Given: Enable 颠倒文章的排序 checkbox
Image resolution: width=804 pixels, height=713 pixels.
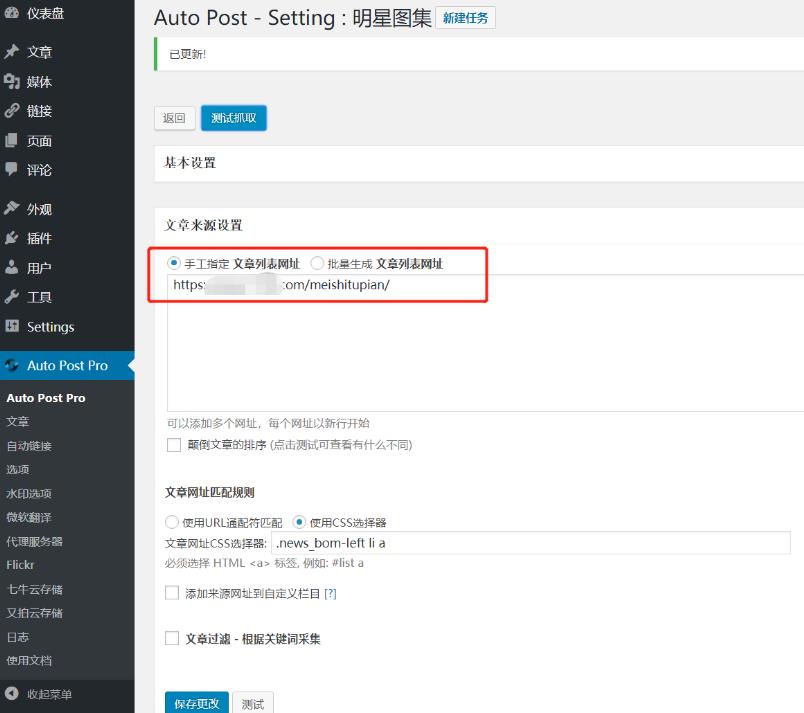Looking at the screenshot, I should click(x=174, y=445).
